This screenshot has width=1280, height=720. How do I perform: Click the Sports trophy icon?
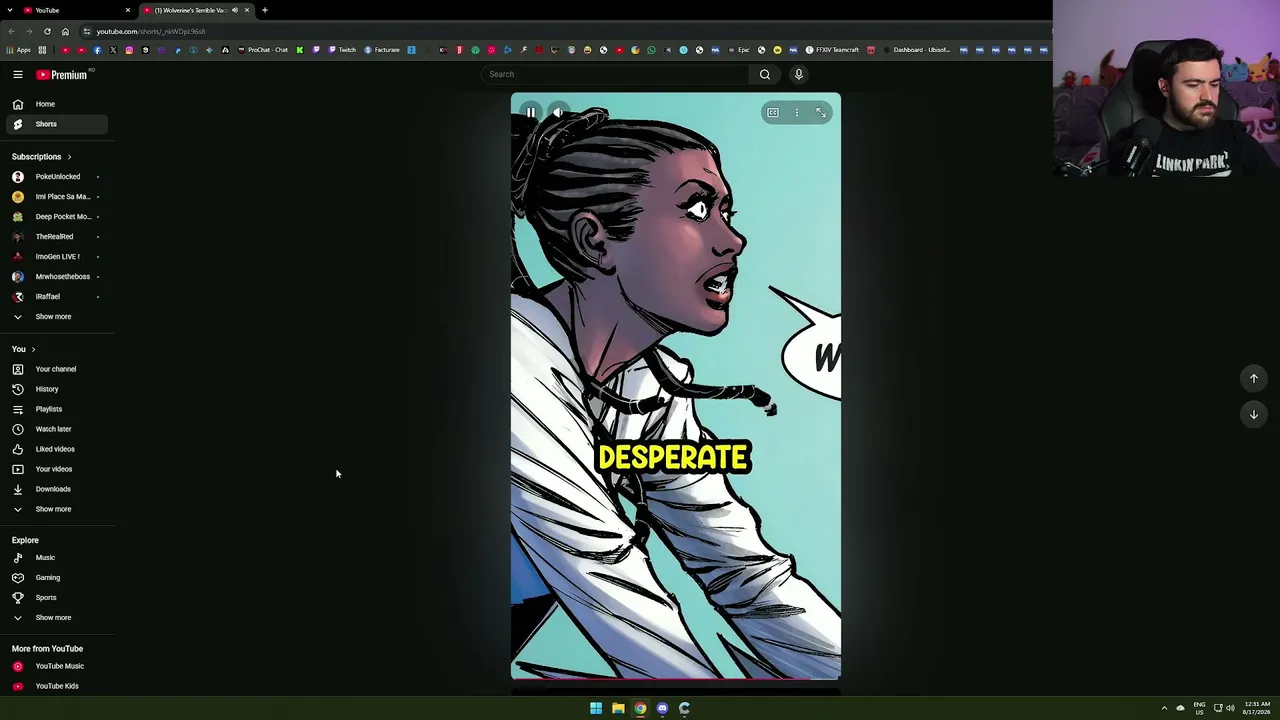18,598
